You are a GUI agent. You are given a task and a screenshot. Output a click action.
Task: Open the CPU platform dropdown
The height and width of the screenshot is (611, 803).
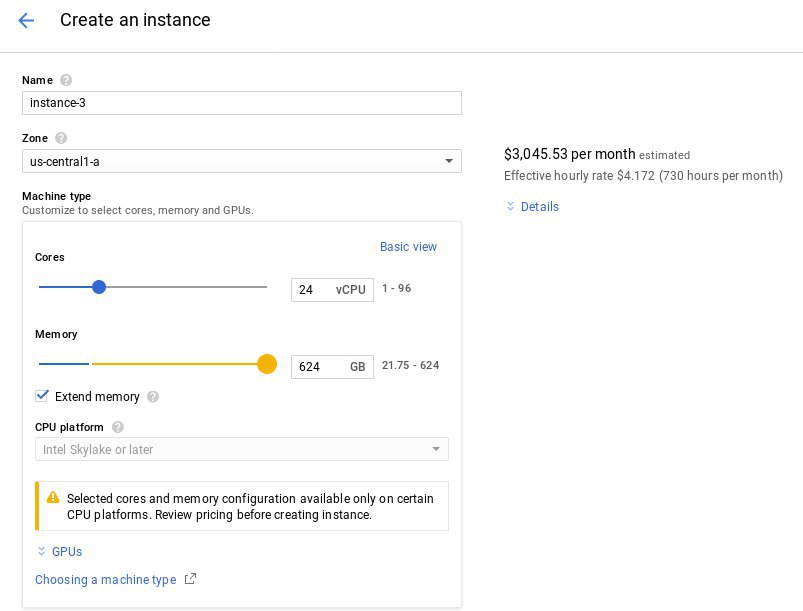(x=242, y=449)
